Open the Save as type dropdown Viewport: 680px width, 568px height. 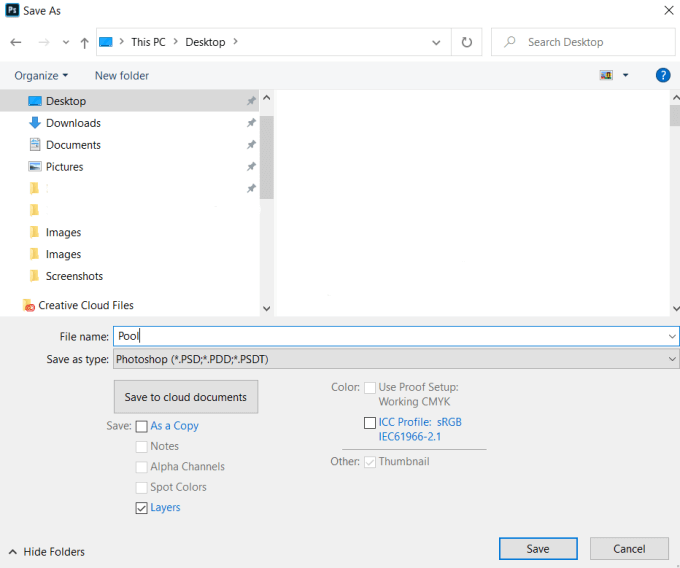pos(396,359)
